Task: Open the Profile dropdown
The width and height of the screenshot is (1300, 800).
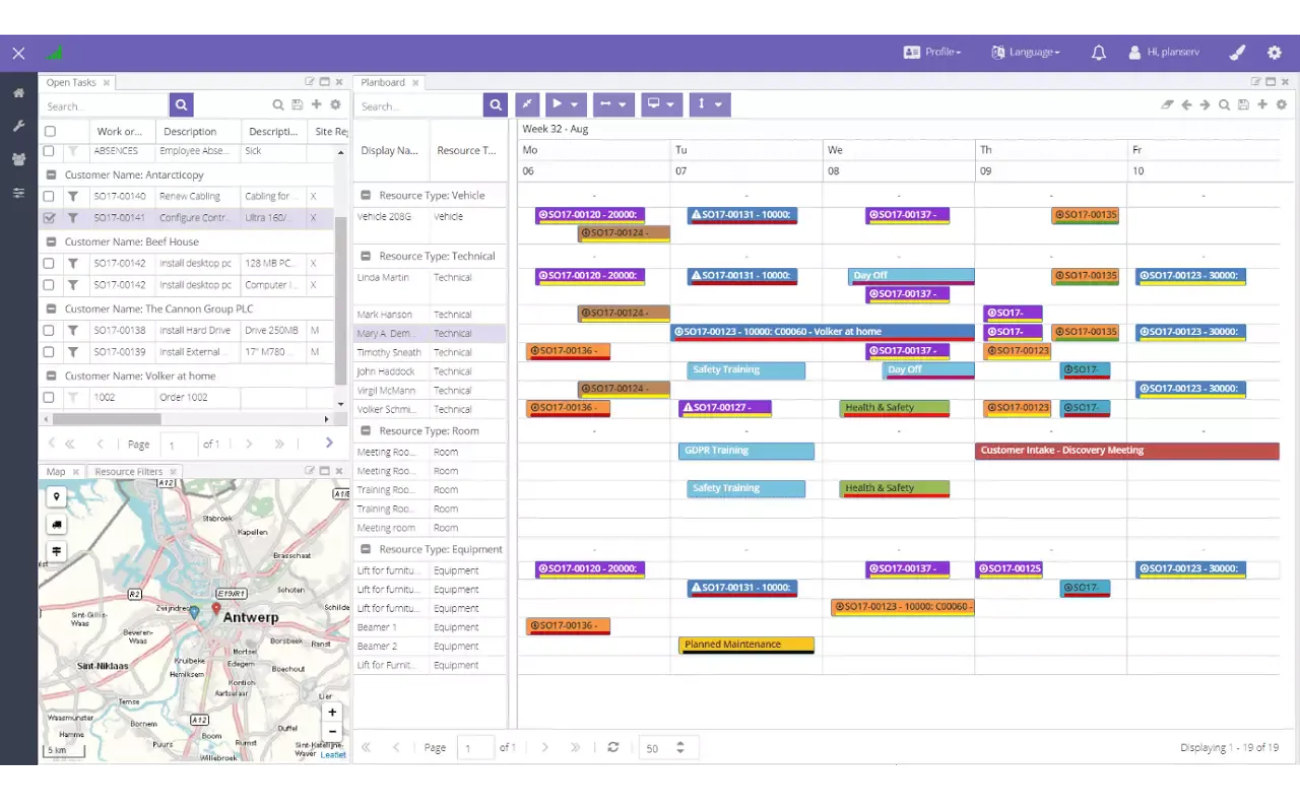Action: click(932, 53)
